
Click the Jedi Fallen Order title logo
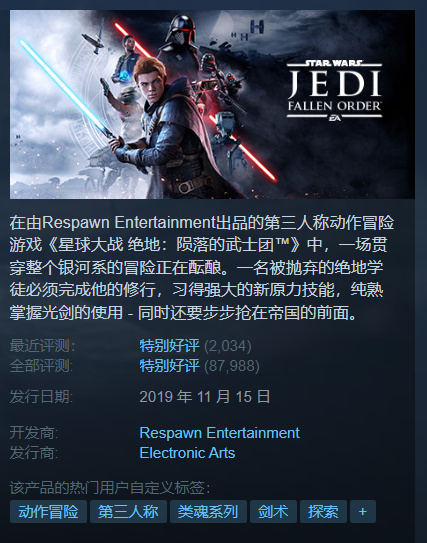(334, 90)
